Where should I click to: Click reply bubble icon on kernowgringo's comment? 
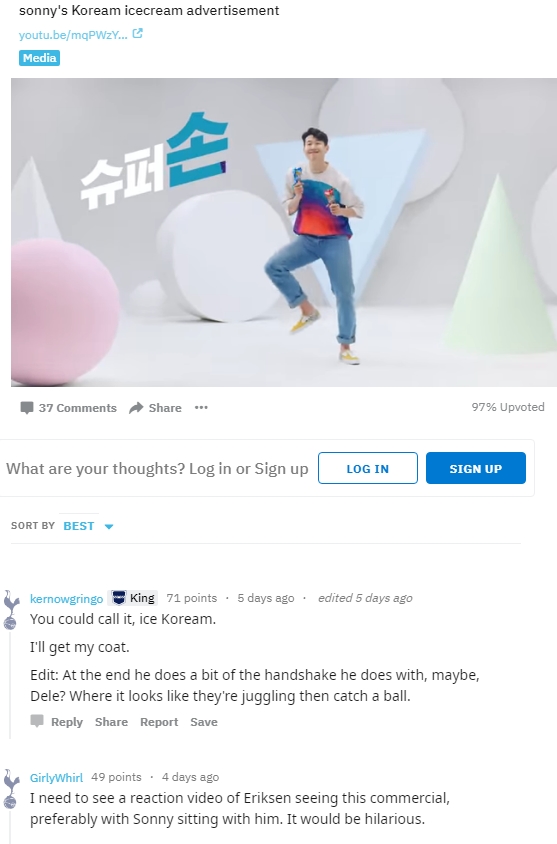pyautogui.click(x=37, y=721)
